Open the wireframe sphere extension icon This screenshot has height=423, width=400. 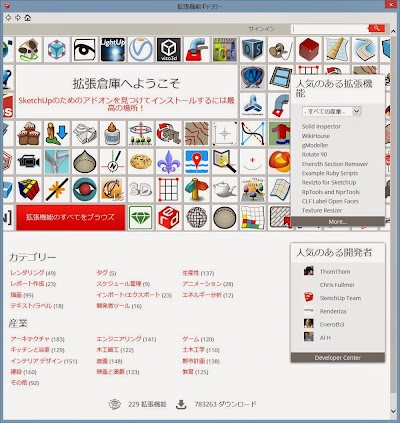[197, 217]
